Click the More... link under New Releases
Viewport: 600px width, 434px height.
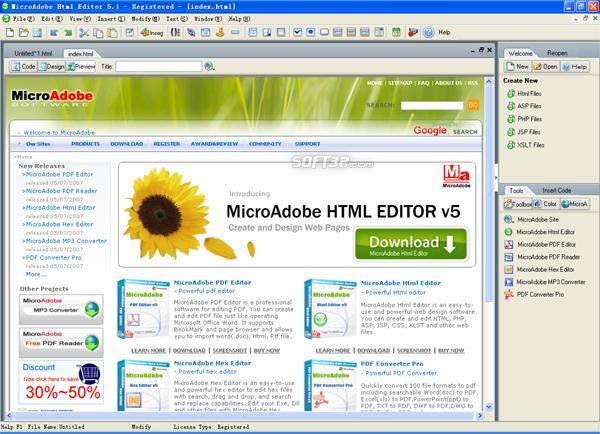(36, 274)
